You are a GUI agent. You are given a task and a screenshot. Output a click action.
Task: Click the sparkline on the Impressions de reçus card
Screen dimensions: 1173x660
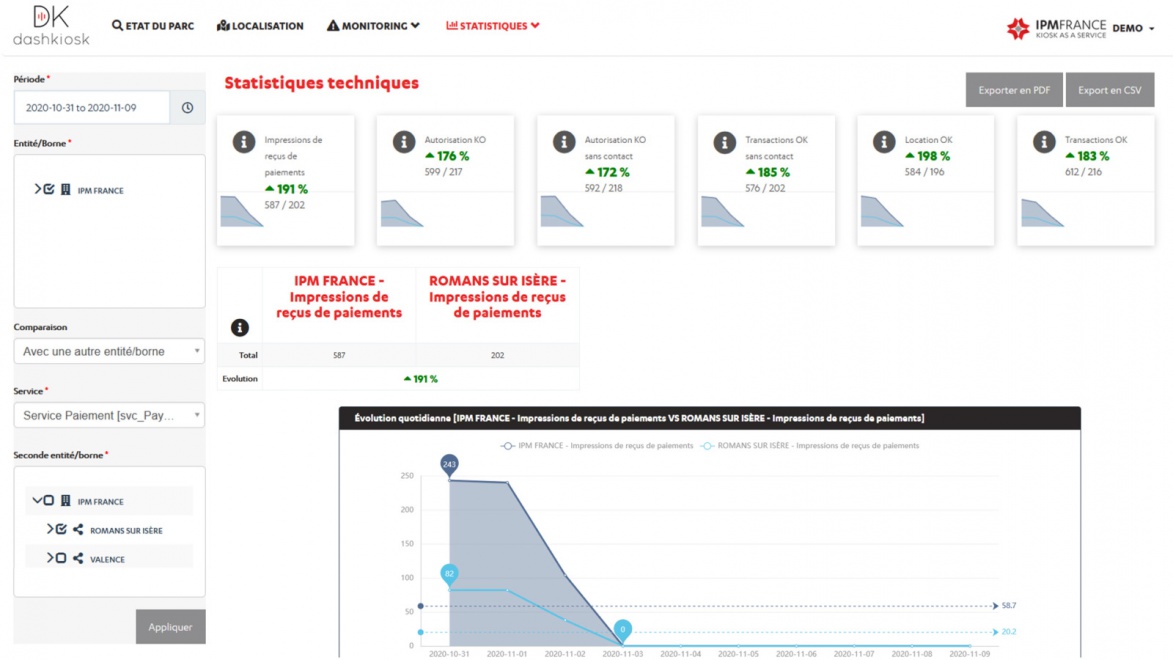(242, 211)
